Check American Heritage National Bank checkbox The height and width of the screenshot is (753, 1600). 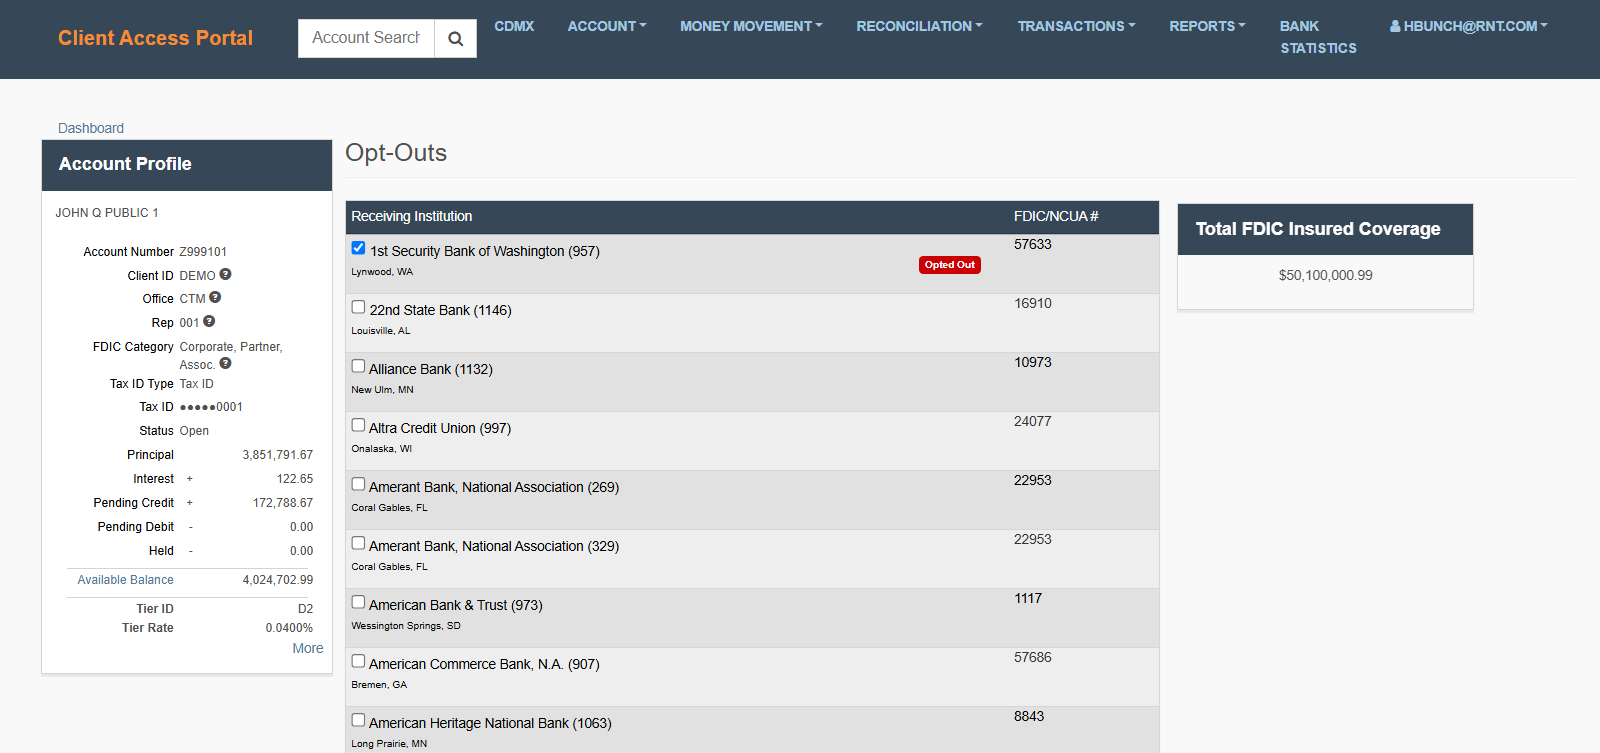click(x=358, y=720)
